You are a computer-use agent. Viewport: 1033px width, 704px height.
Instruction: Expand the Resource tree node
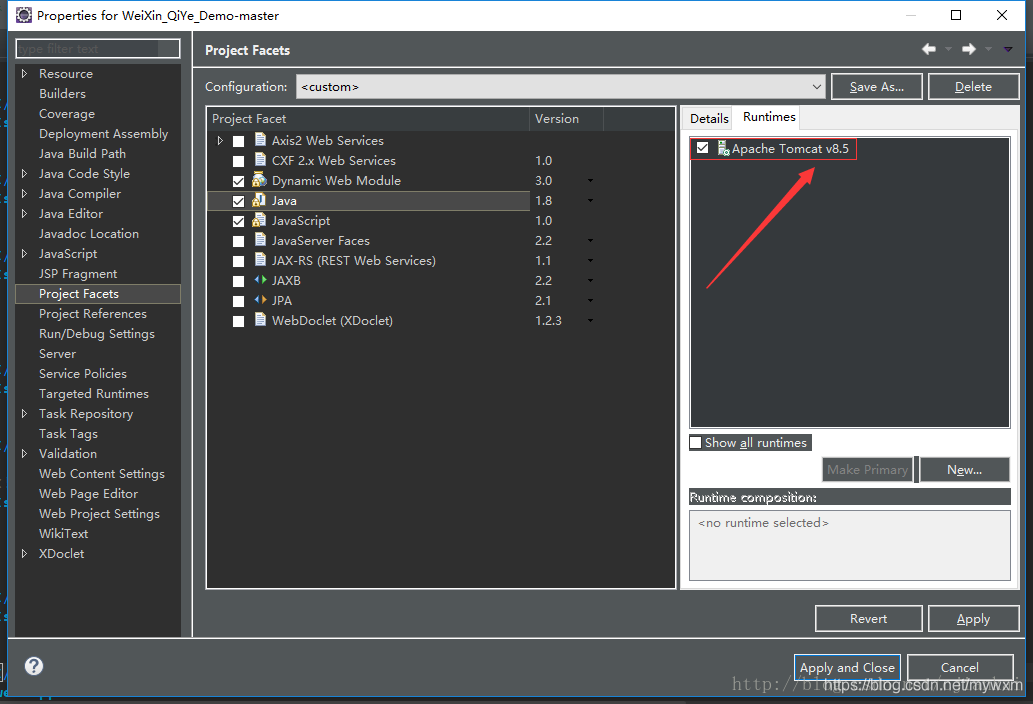point(24,73)
